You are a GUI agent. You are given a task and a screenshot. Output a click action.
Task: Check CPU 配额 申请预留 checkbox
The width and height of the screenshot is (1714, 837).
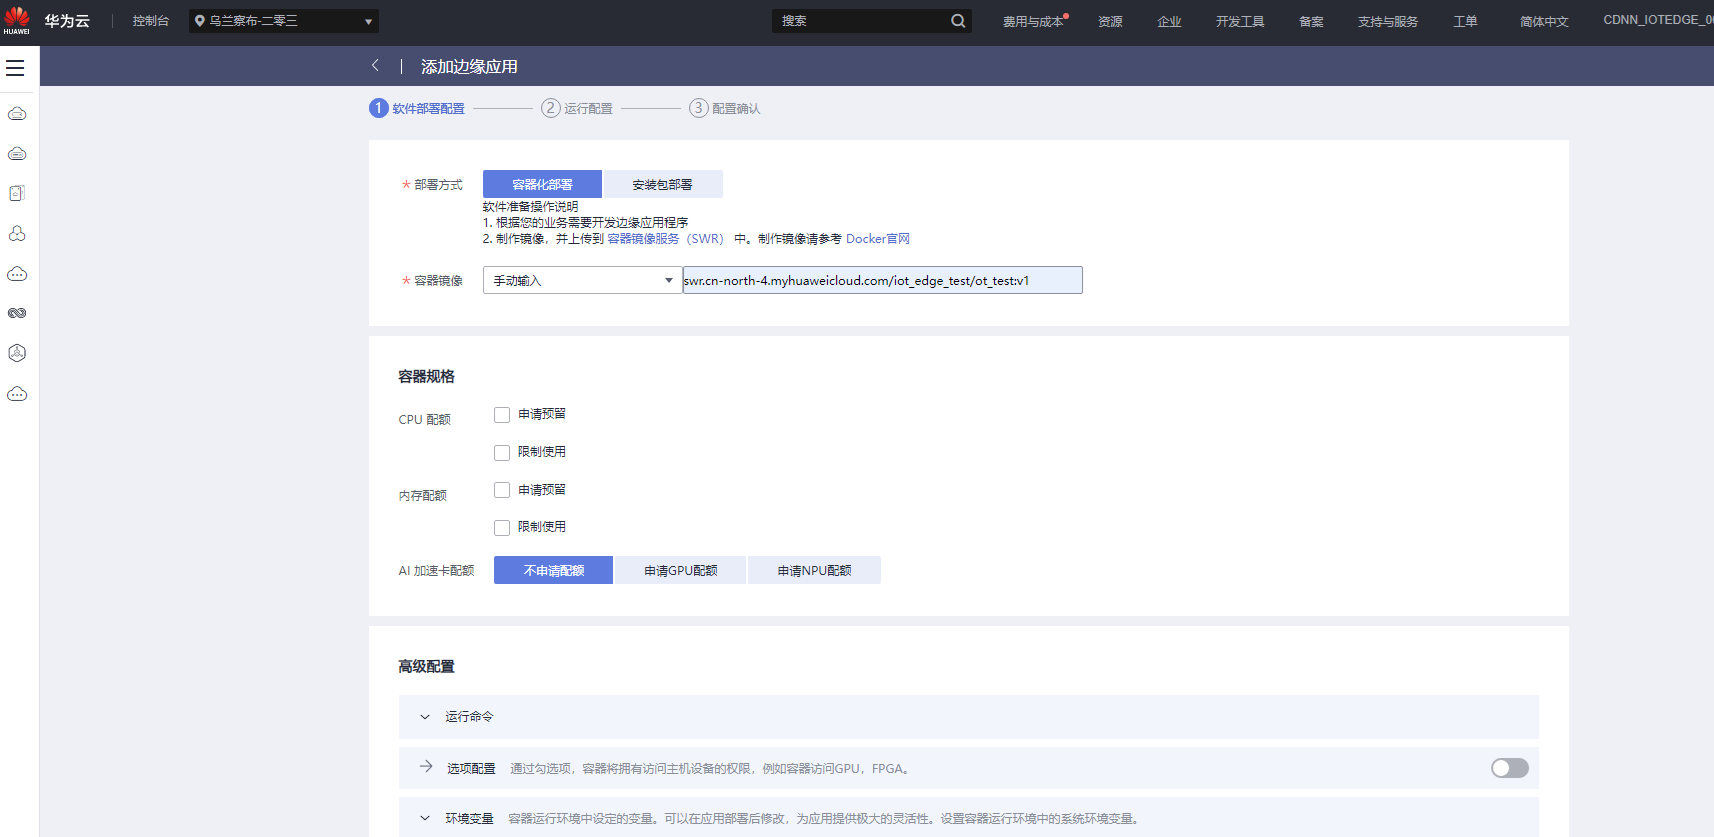point(502,415)
